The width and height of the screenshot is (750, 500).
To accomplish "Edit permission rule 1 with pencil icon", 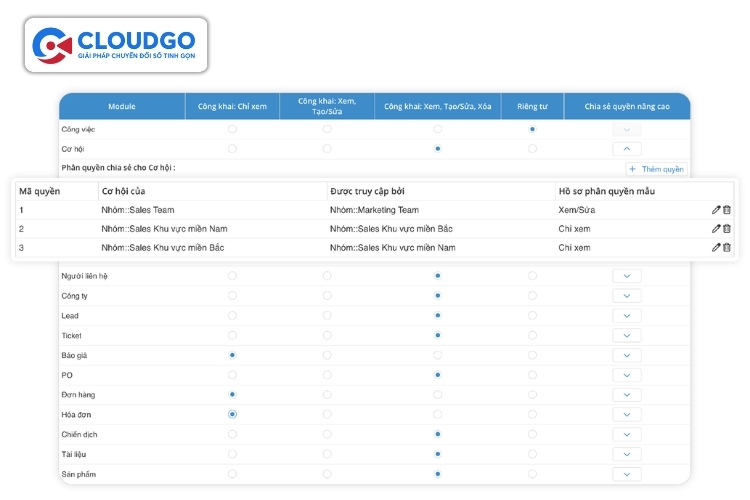I will point(716,210).
